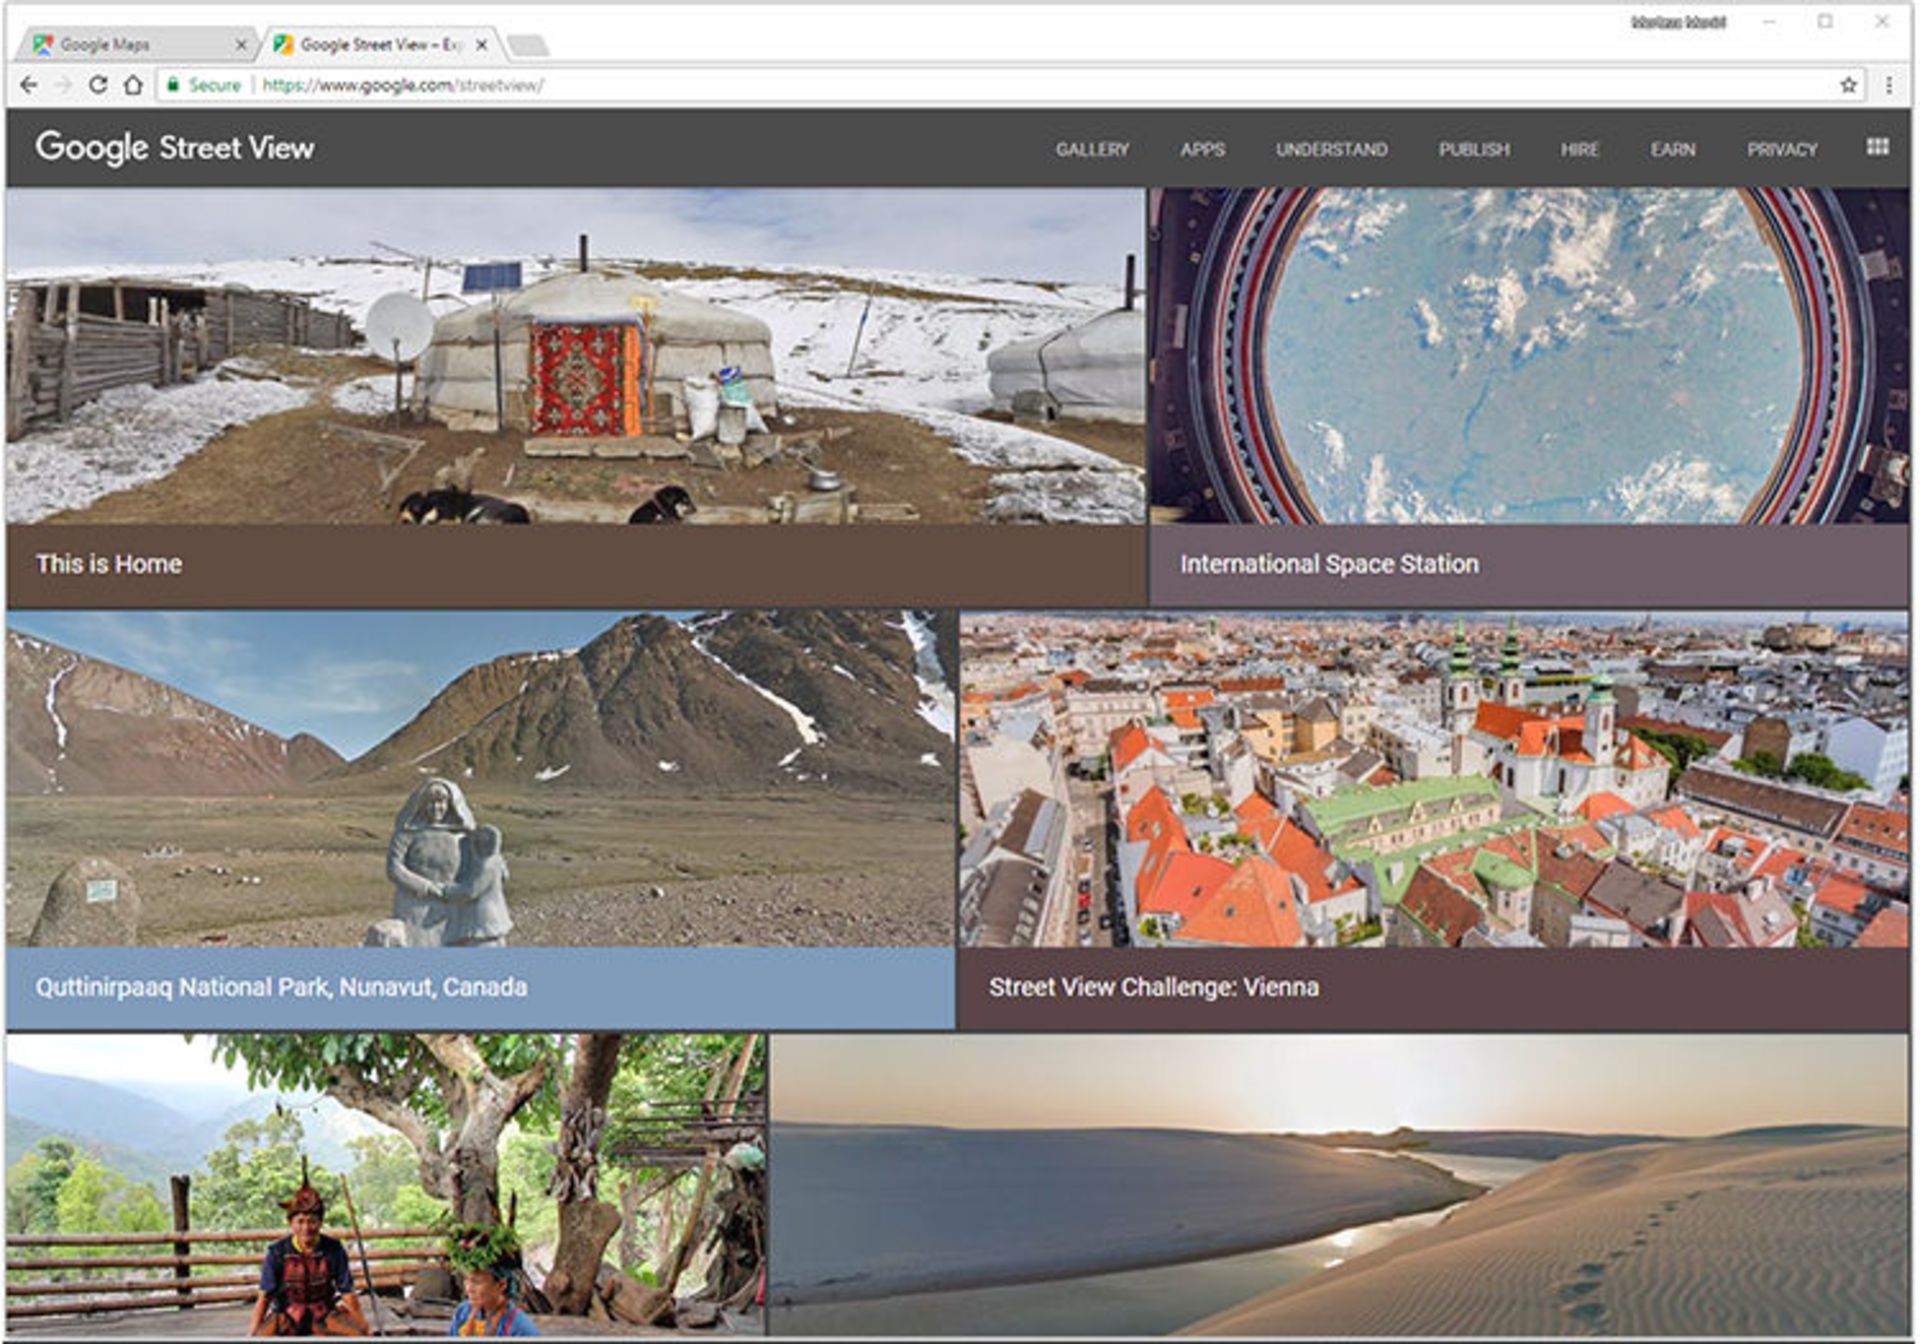Close the Google Maps tab
Viewport: 1920px width, 1344px height.
pyautogui.click(x=240, y=44)
